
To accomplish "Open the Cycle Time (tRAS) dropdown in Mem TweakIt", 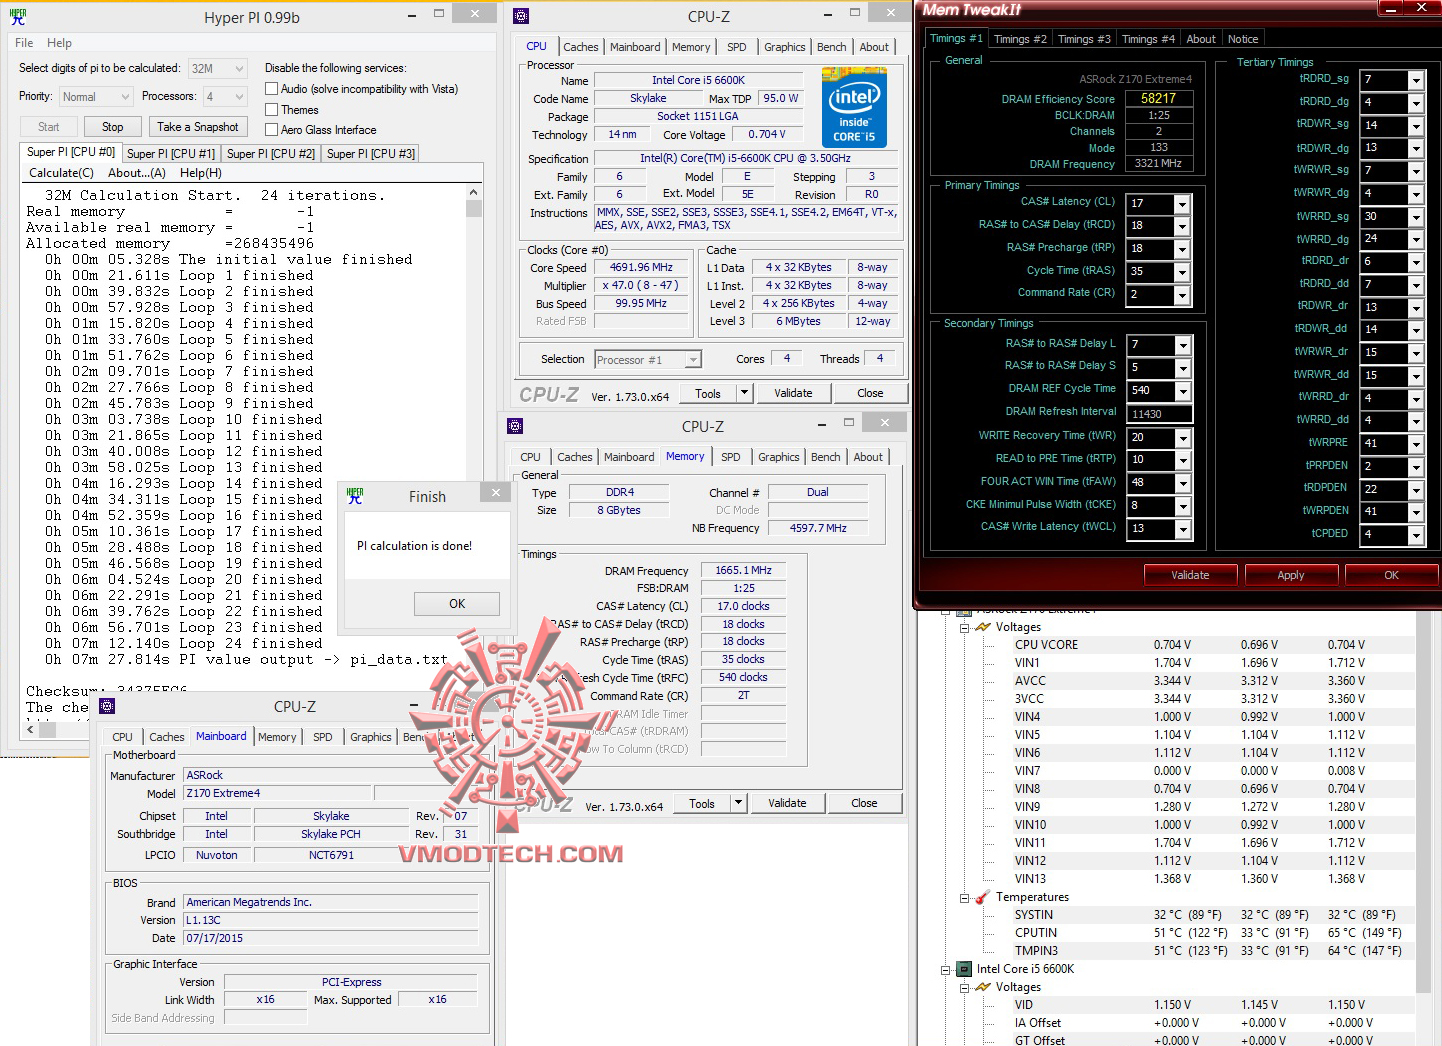I will pyautogui.click(x=1182, y=272).
